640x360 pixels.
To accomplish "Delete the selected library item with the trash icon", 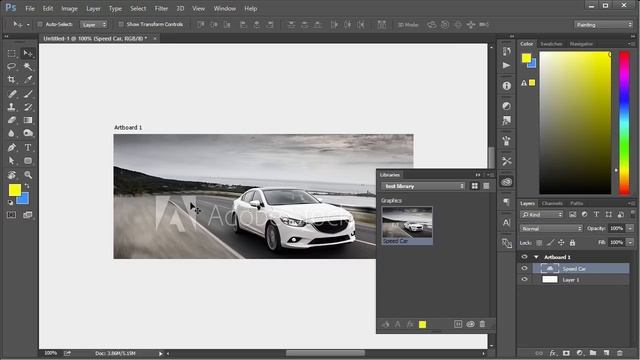I will [482, 324].
